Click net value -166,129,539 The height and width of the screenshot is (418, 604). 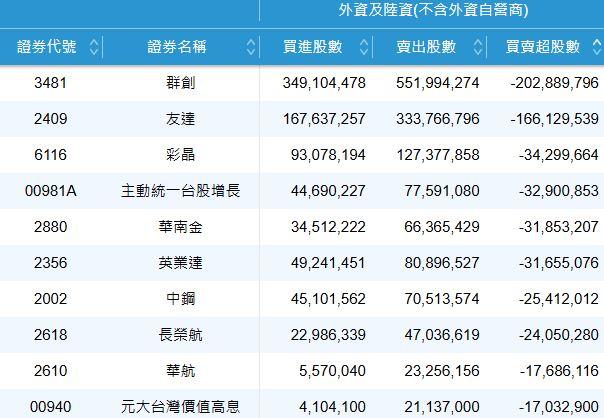point(555,119)
